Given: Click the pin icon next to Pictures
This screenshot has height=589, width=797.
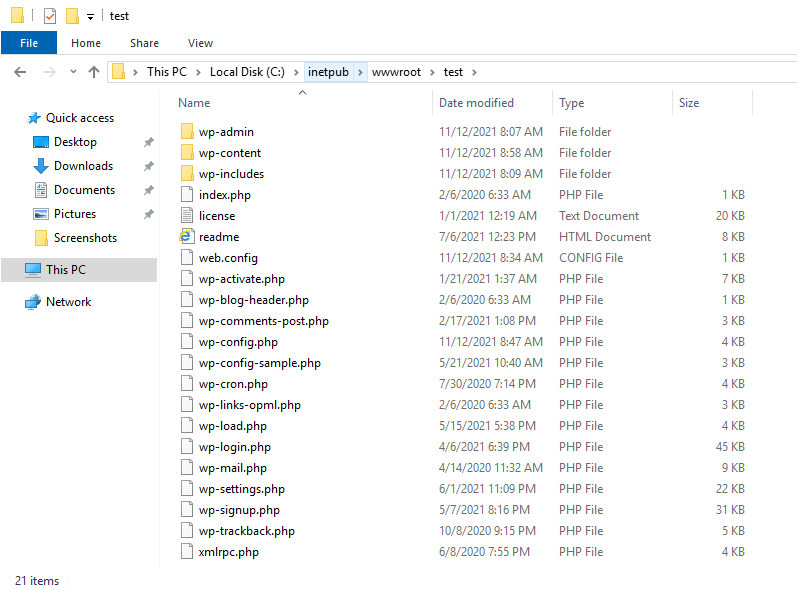Looking at the screenshot, I should click(148, 214).
